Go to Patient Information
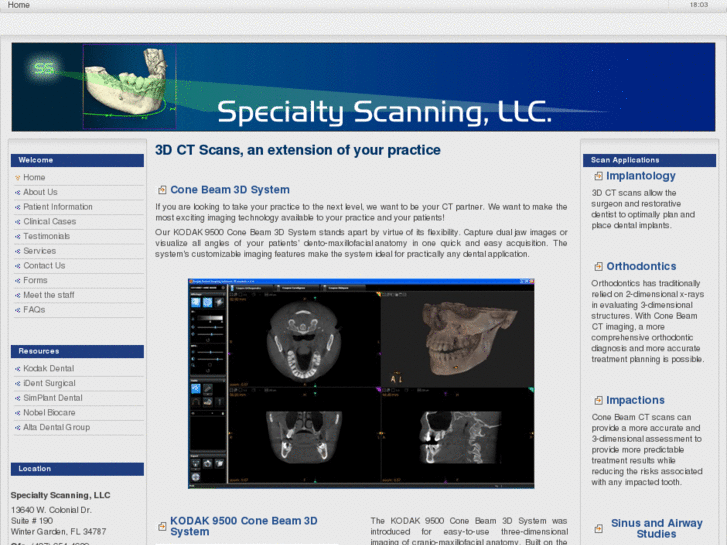The width and height of the screenshot is (727, 545). (58, 207)
